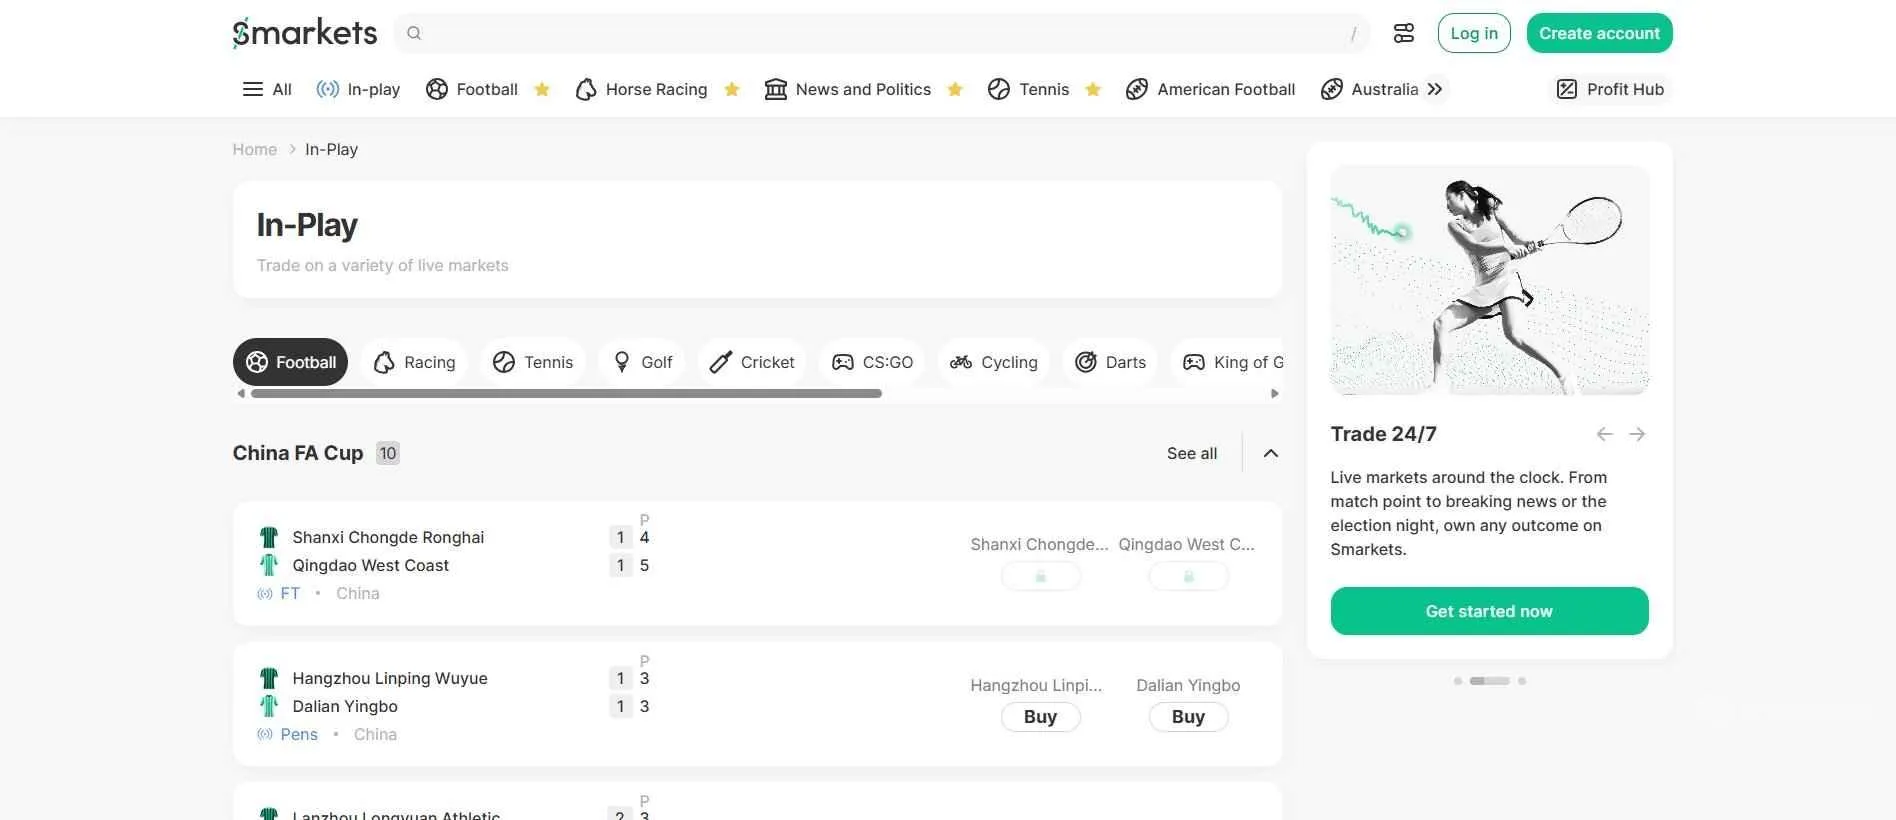Viewport: 1896px width, 820px height.
Task: Select the Football sport tab
Action: tap(290, 362)
